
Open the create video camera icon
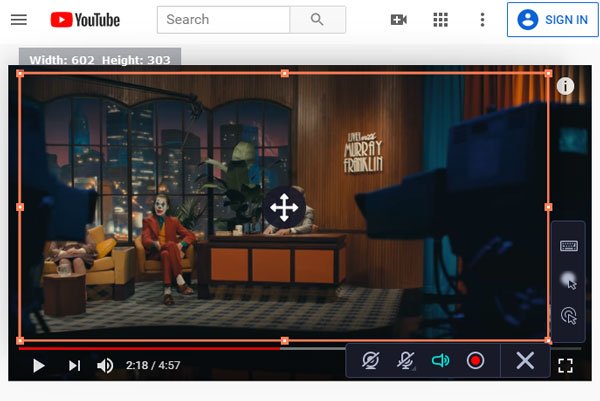[x=398, y=20]
